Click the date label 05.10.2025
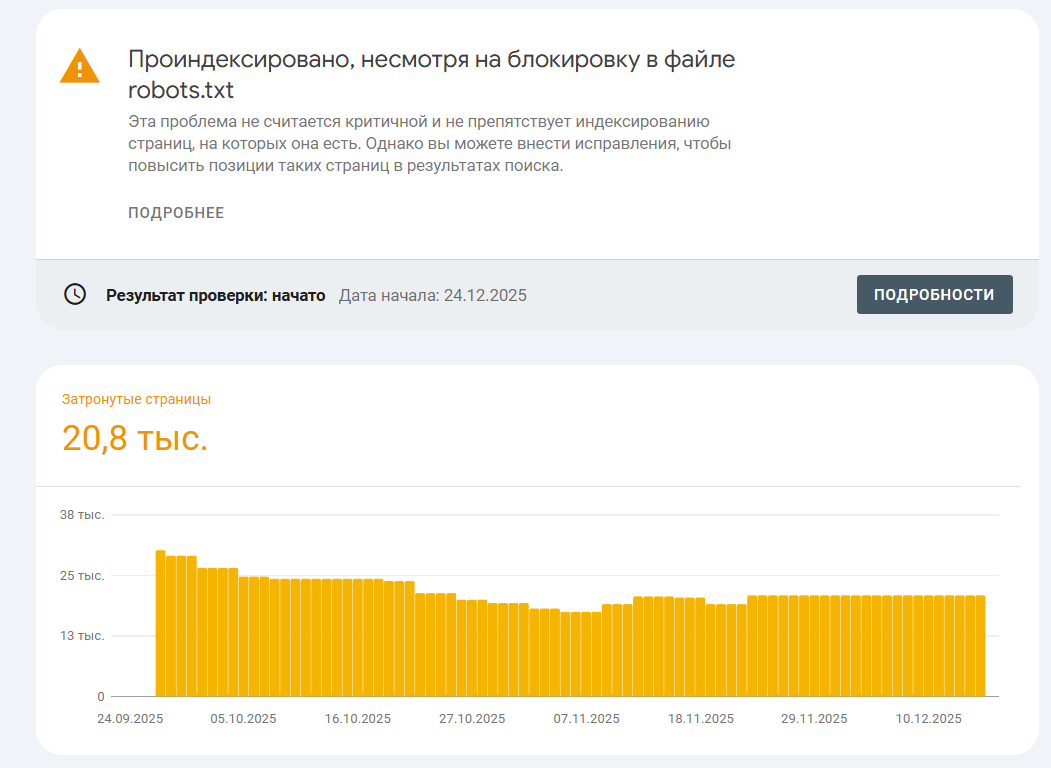The height and width of the screenshot is (768, 1051). point(243,718)
